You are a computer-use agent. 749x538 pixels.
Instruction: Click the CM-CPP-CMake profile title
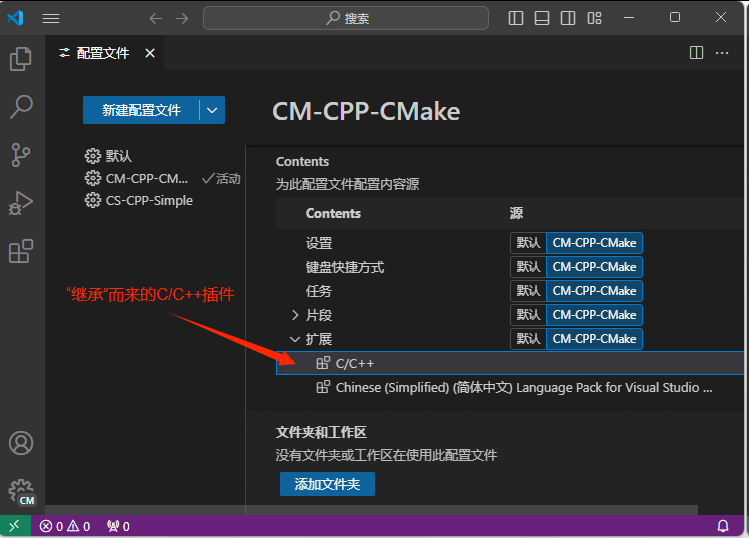[x=366, y=111]
